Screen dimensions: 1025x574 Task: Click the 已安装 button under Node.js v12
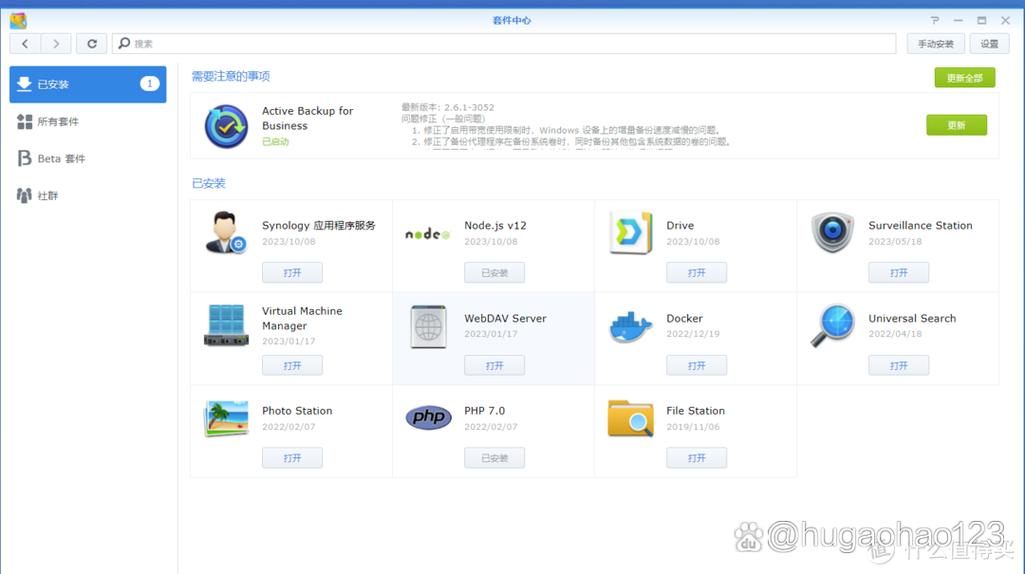pos(494,273)
